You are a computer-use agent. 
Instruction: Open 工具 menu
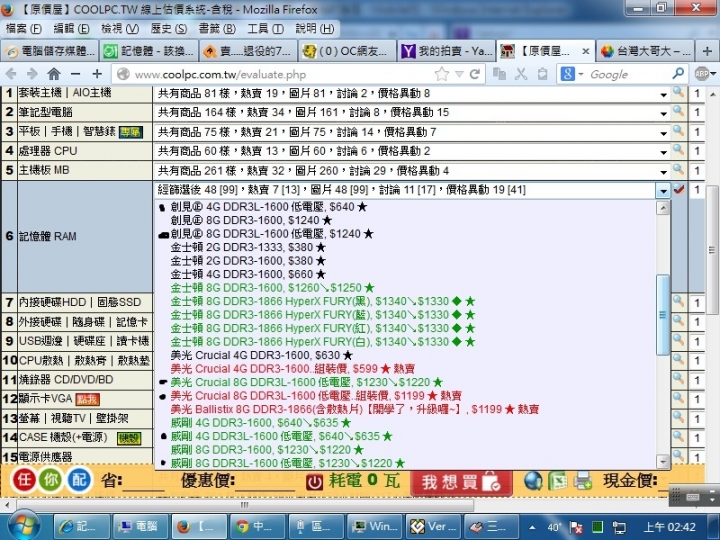coord(265,28)
